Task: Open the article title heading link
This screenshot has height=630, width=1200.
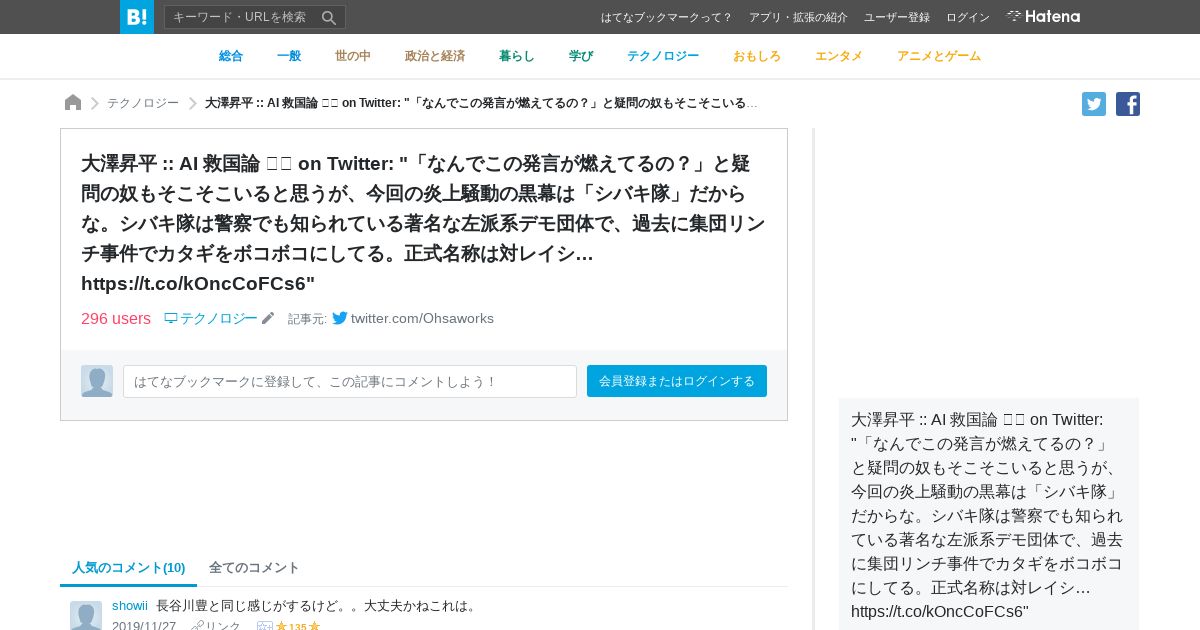Action: 423,223
